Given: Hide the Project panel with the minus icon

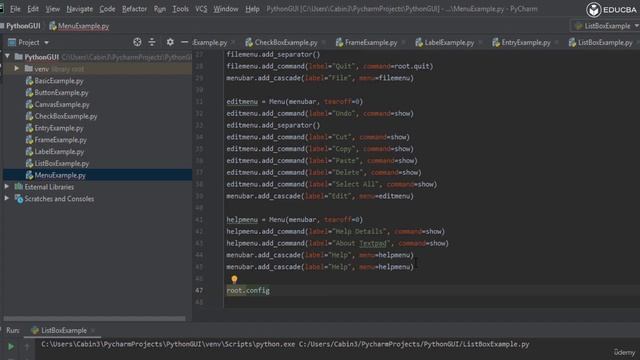Looking at the screenshot, I should coord(184,42).
